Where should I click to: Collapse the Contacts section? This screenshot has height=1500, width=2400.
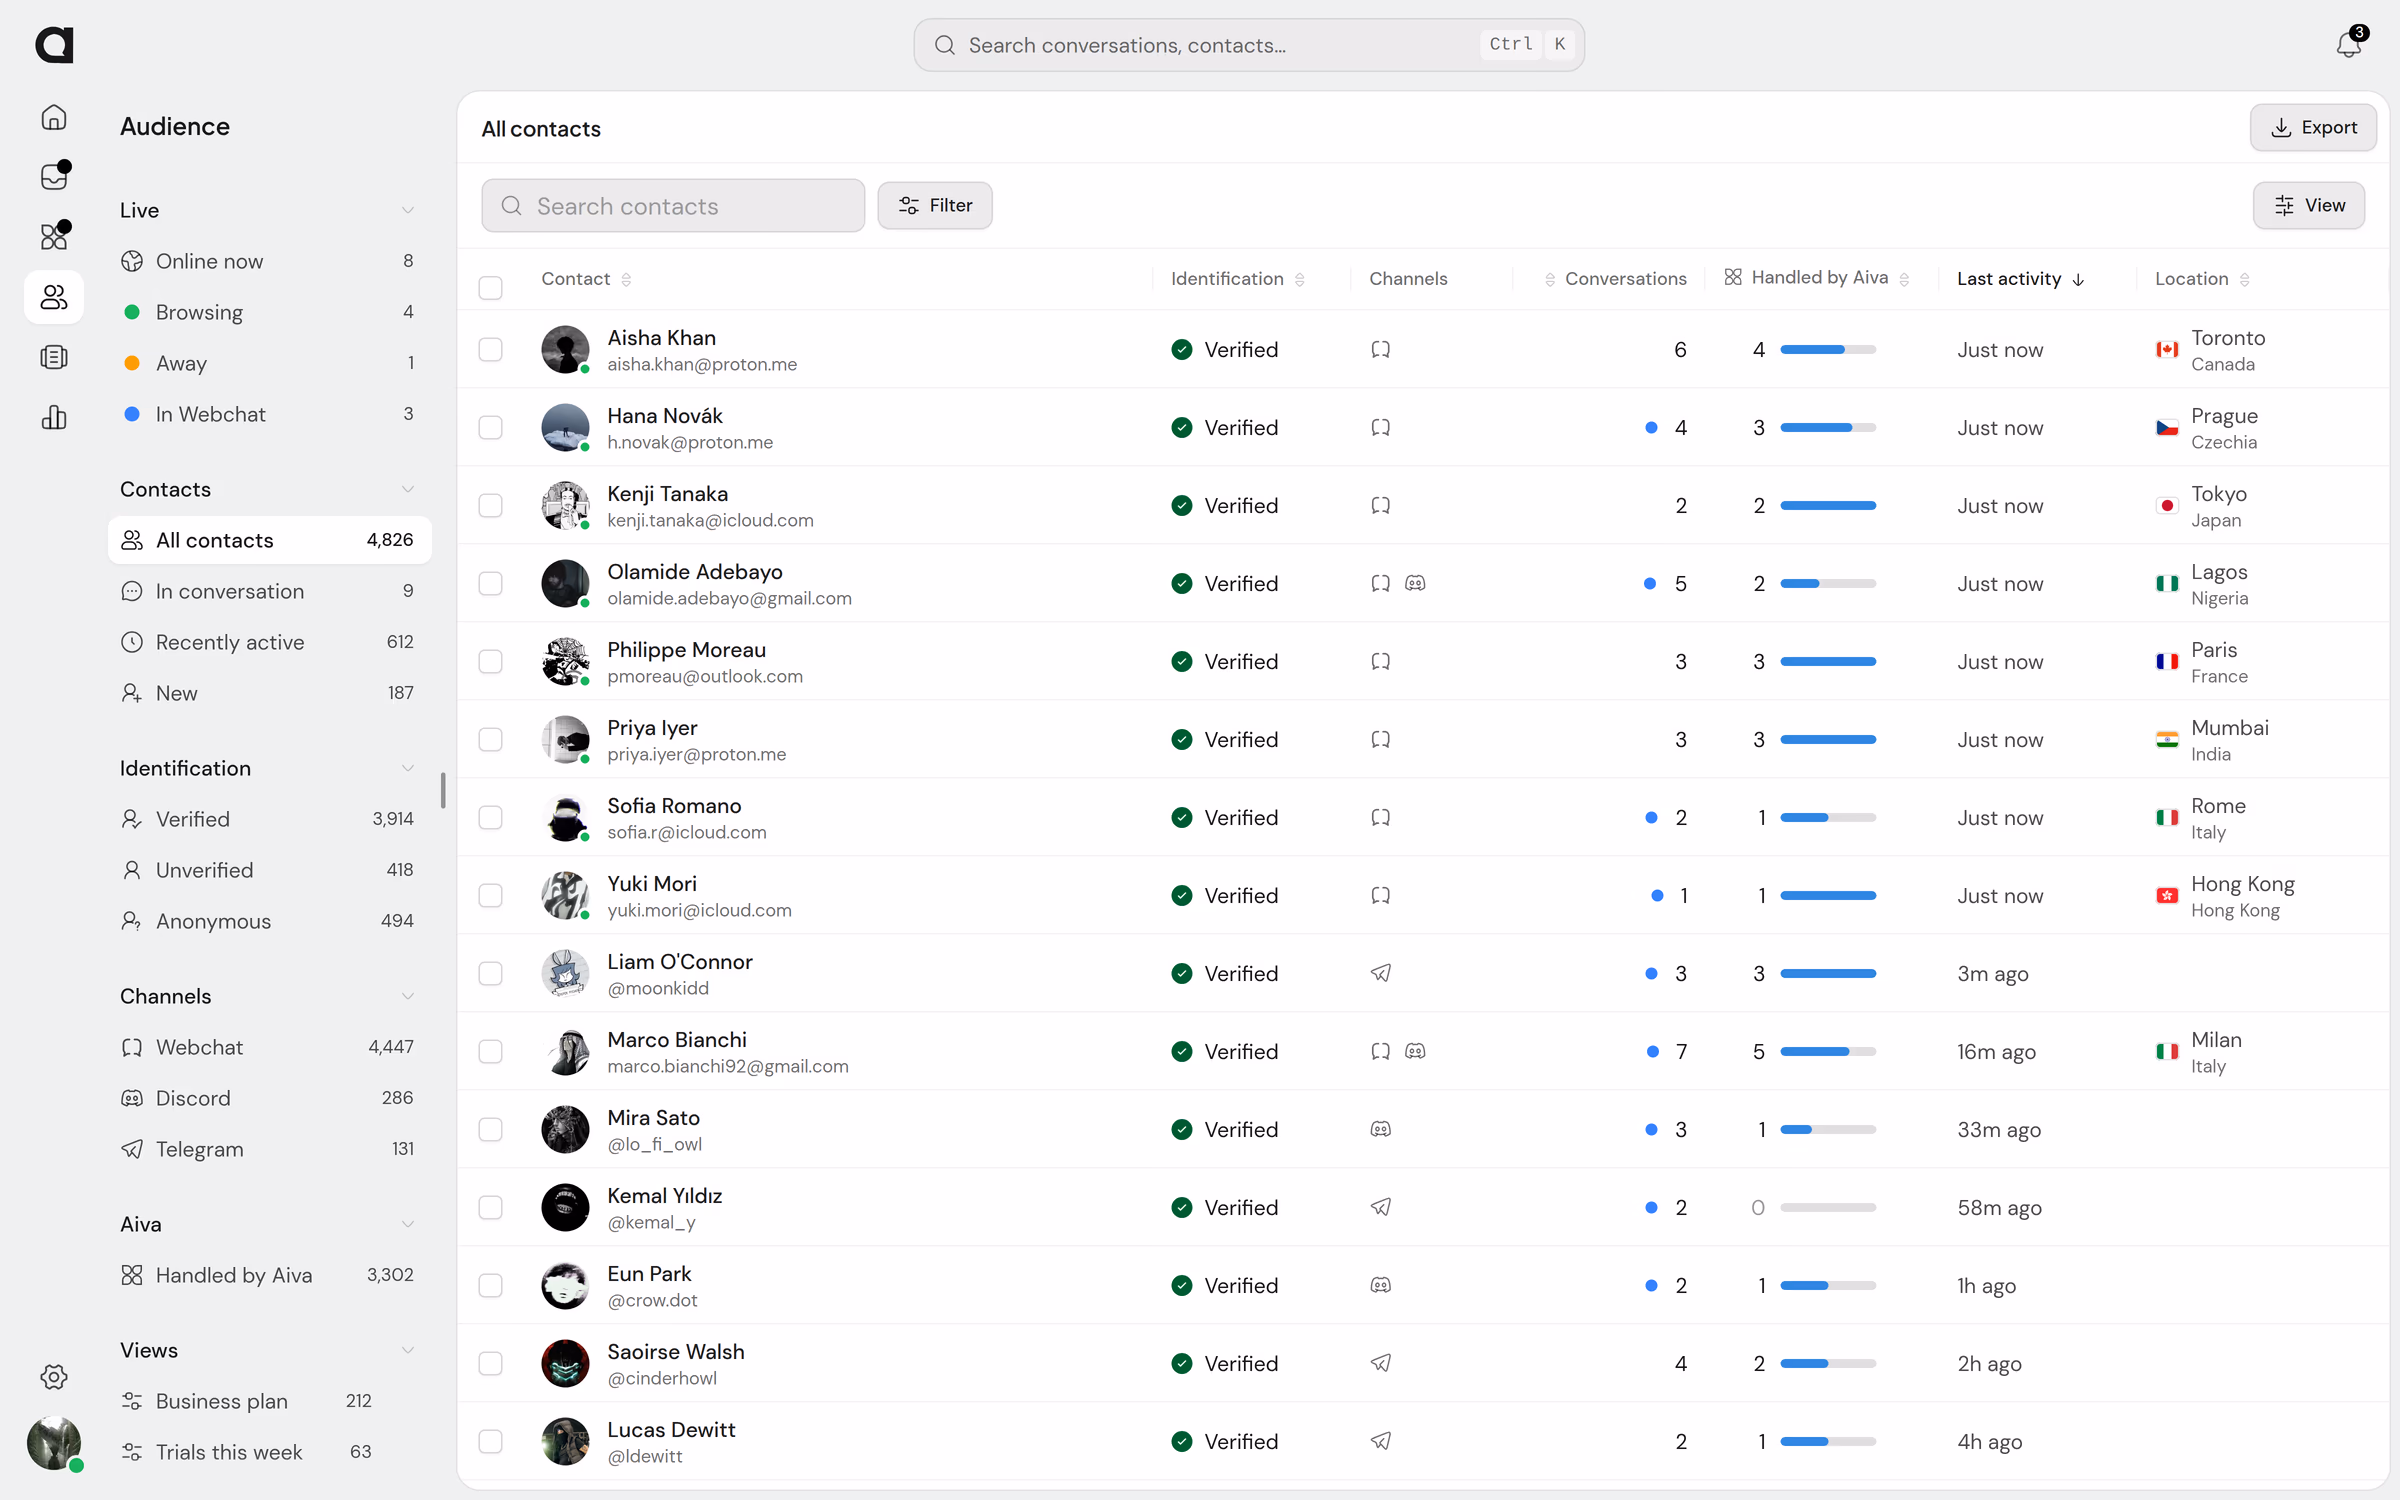coord(408,489)
